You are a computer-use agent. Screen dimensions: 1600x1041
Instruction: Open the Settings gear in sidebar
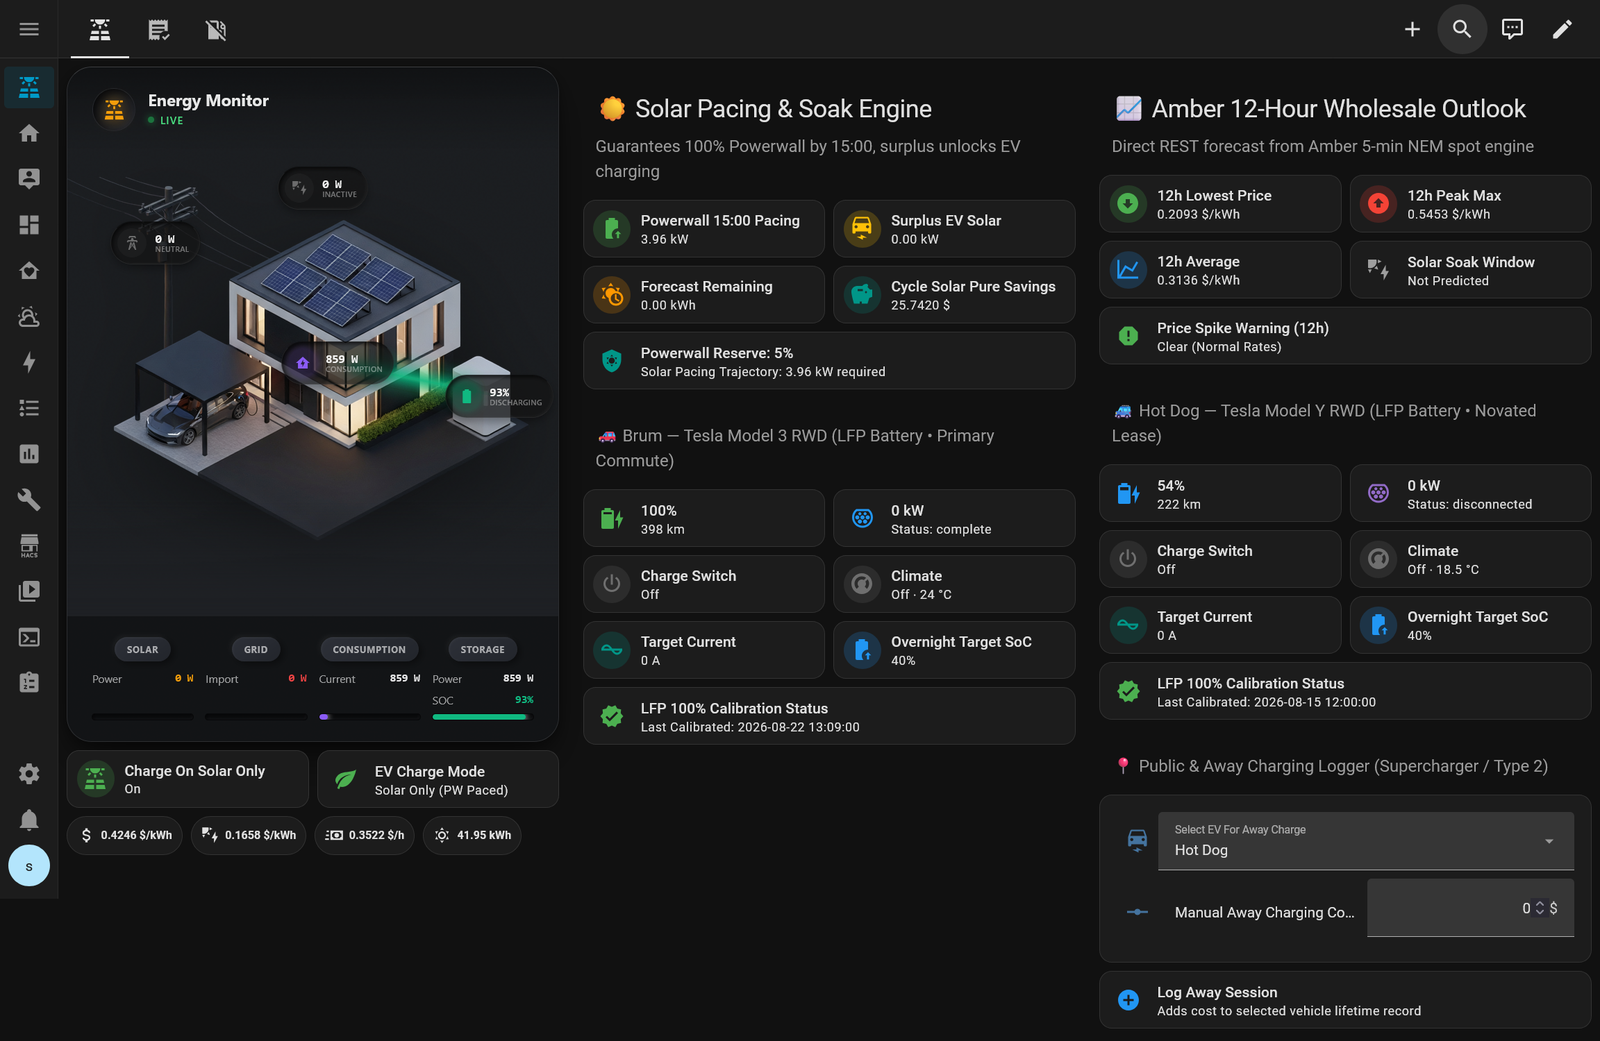point(29,774)
